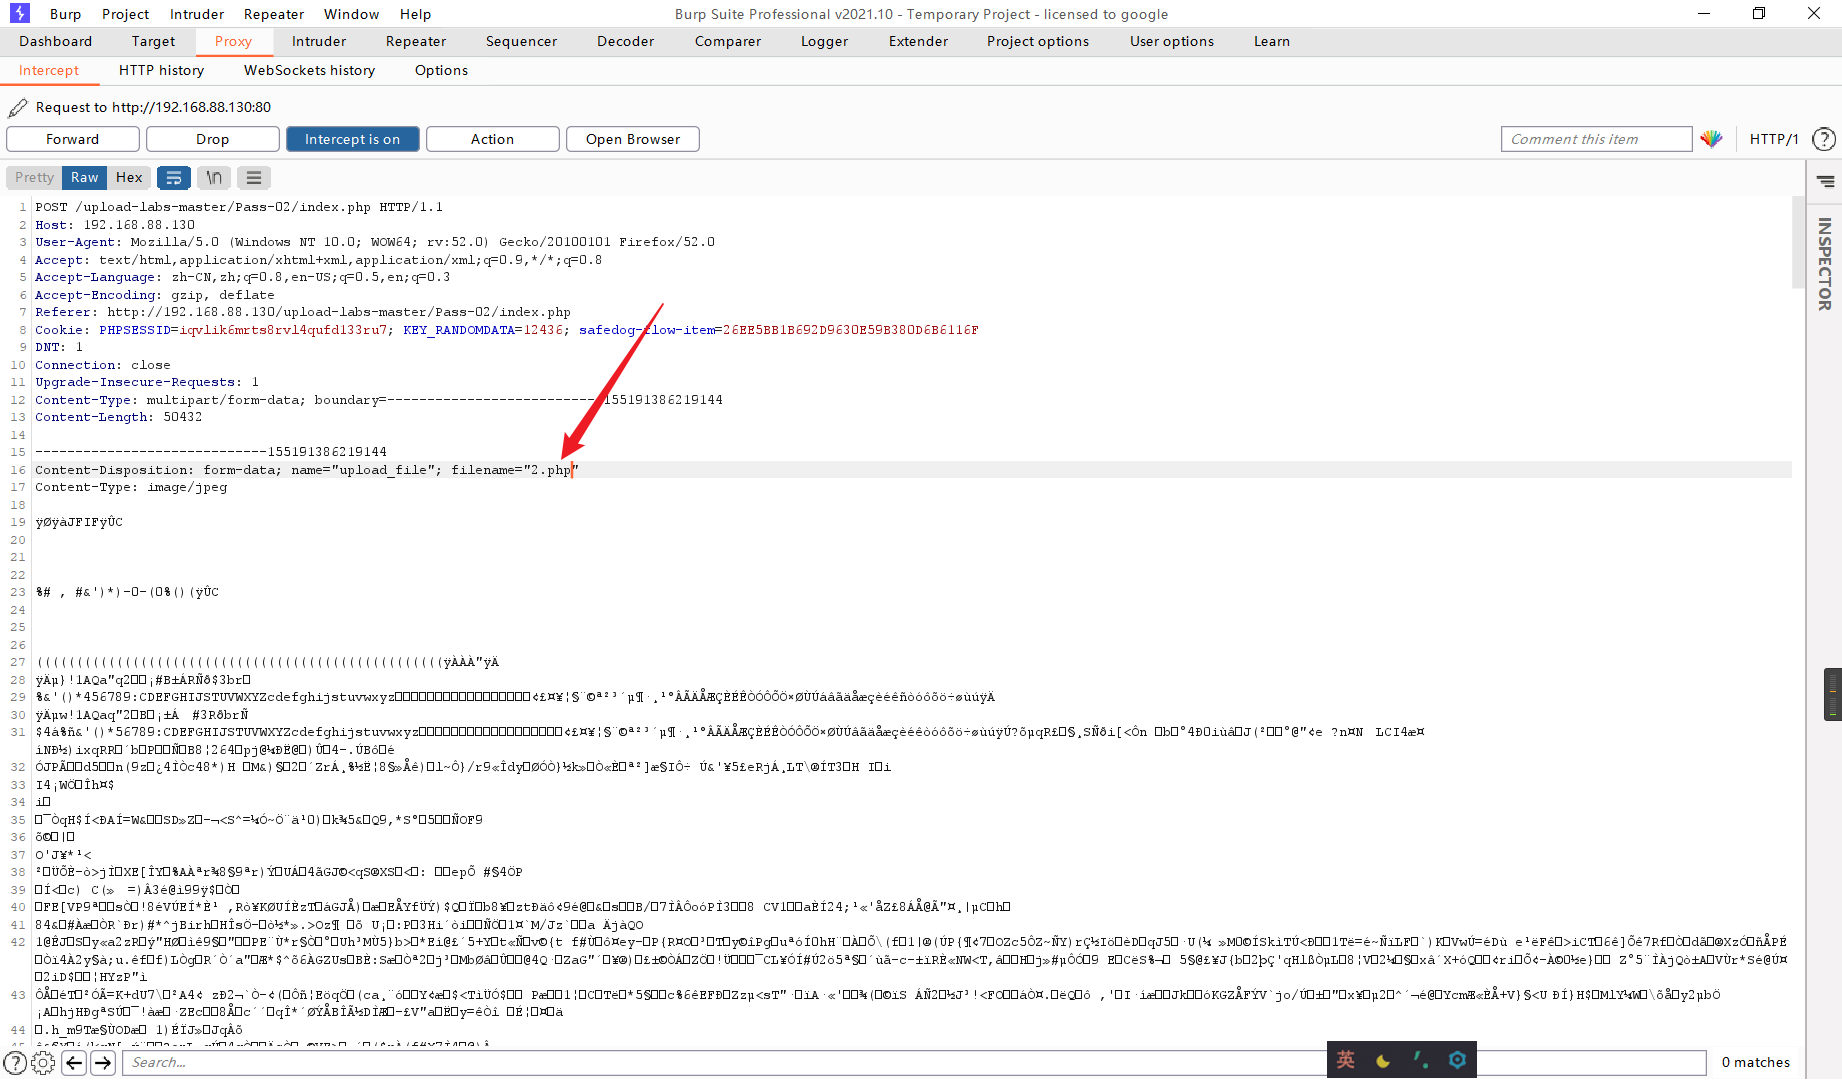Click the Drop button
The width and height of the screenshot is (1842, 1080).
click(x=213, y=139)
